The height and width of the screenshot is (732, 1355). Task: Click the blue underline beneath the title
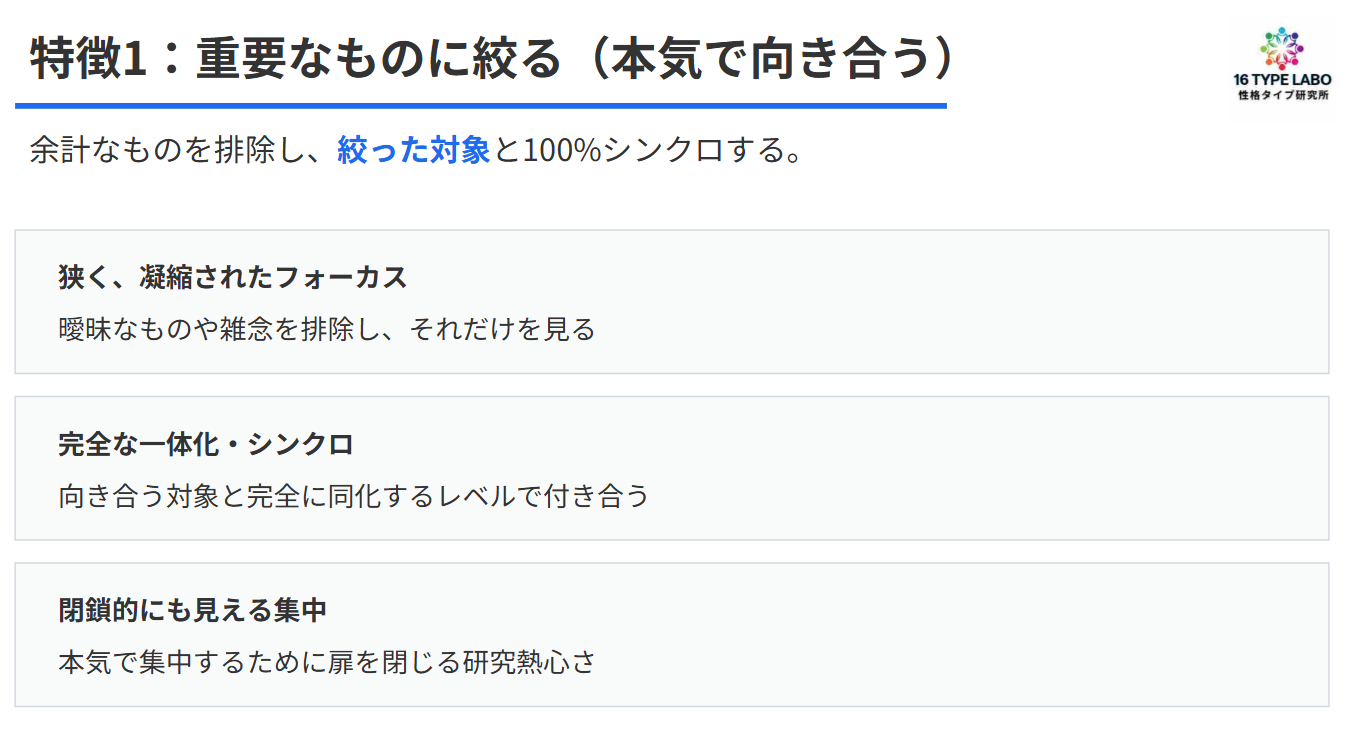tap(480, 105)
